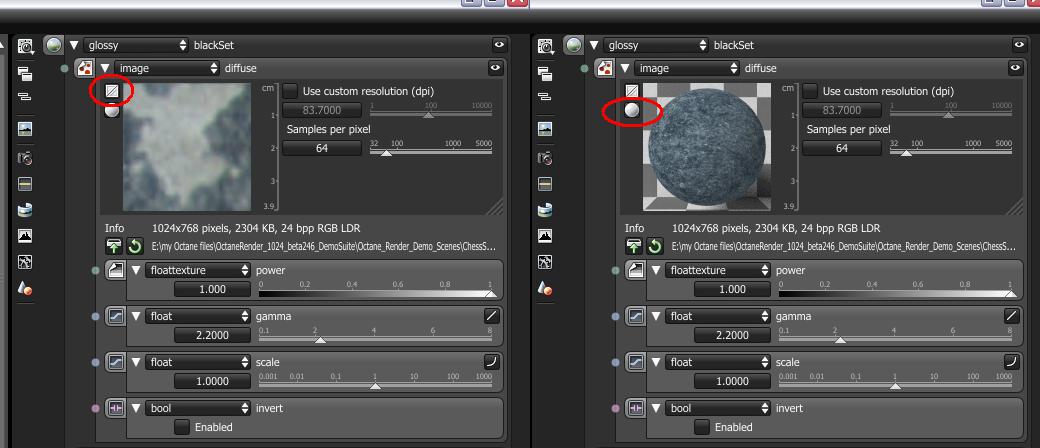Toggle diffuse eye visibility in right panel
The width and height of the screenshot is (1040, 448).
(1015, 67)
